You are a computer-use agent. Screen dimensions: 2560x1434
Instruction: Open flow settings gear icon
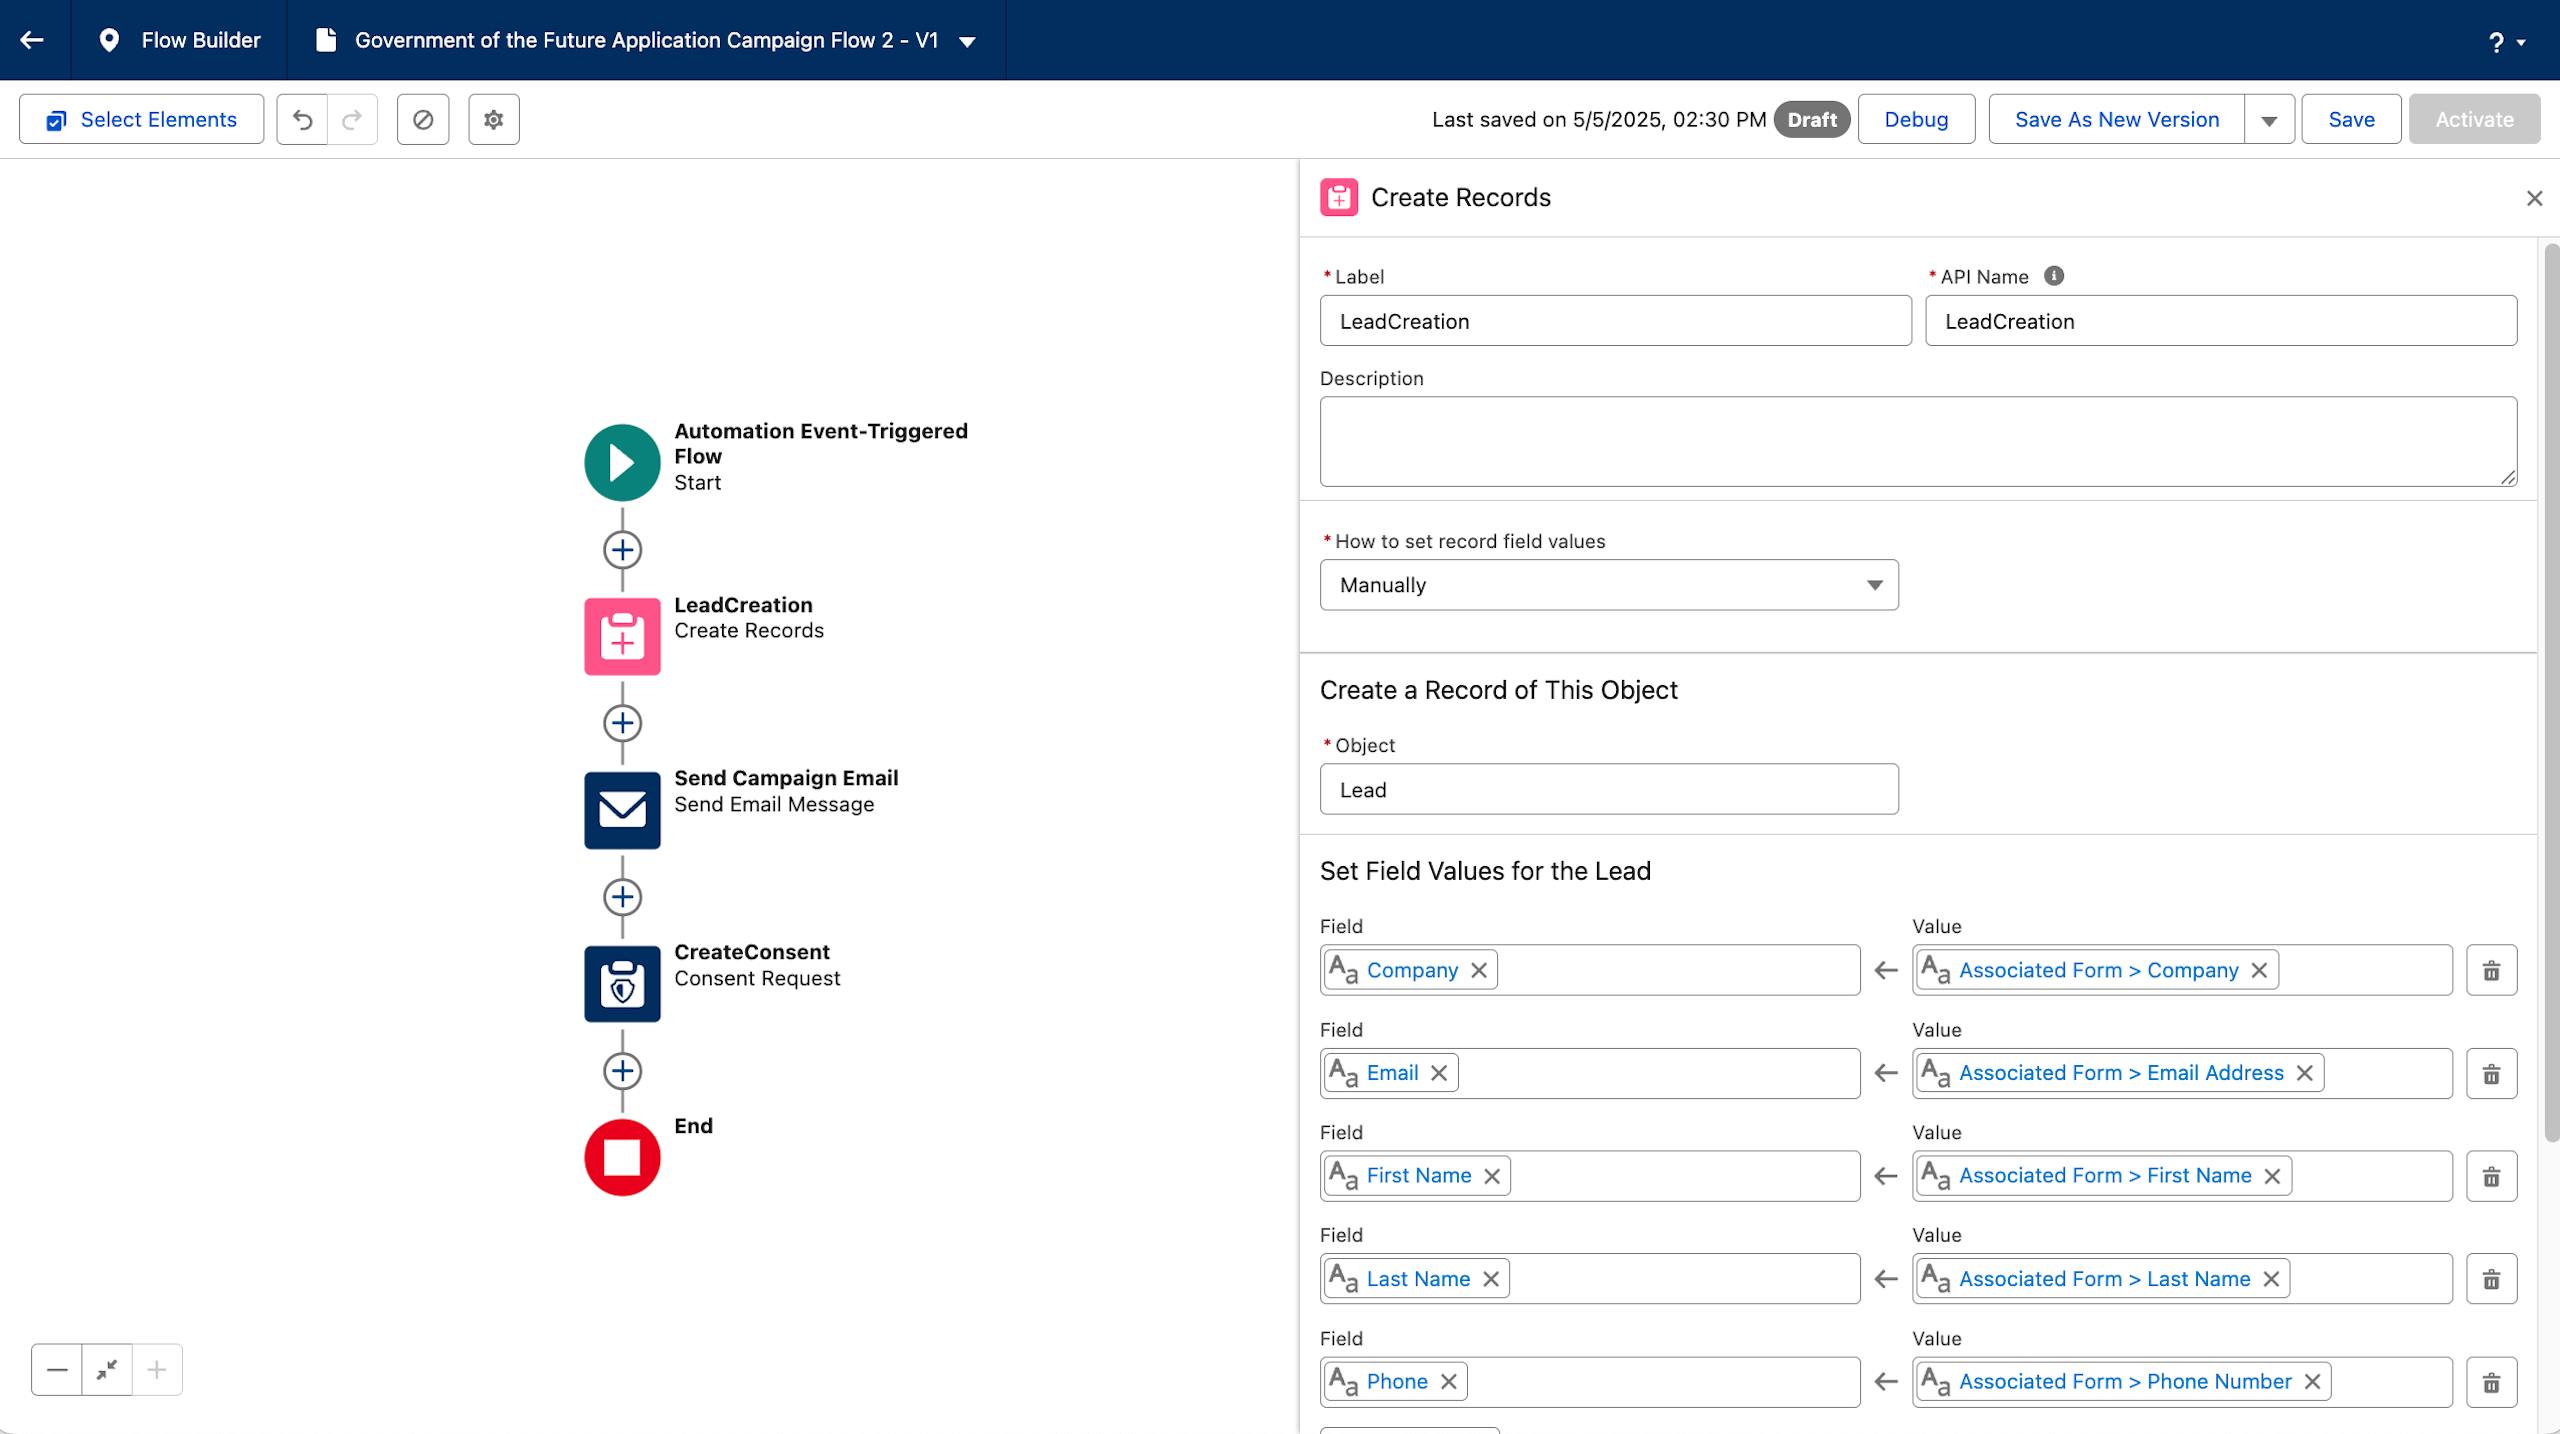click(x=493, y=120)
